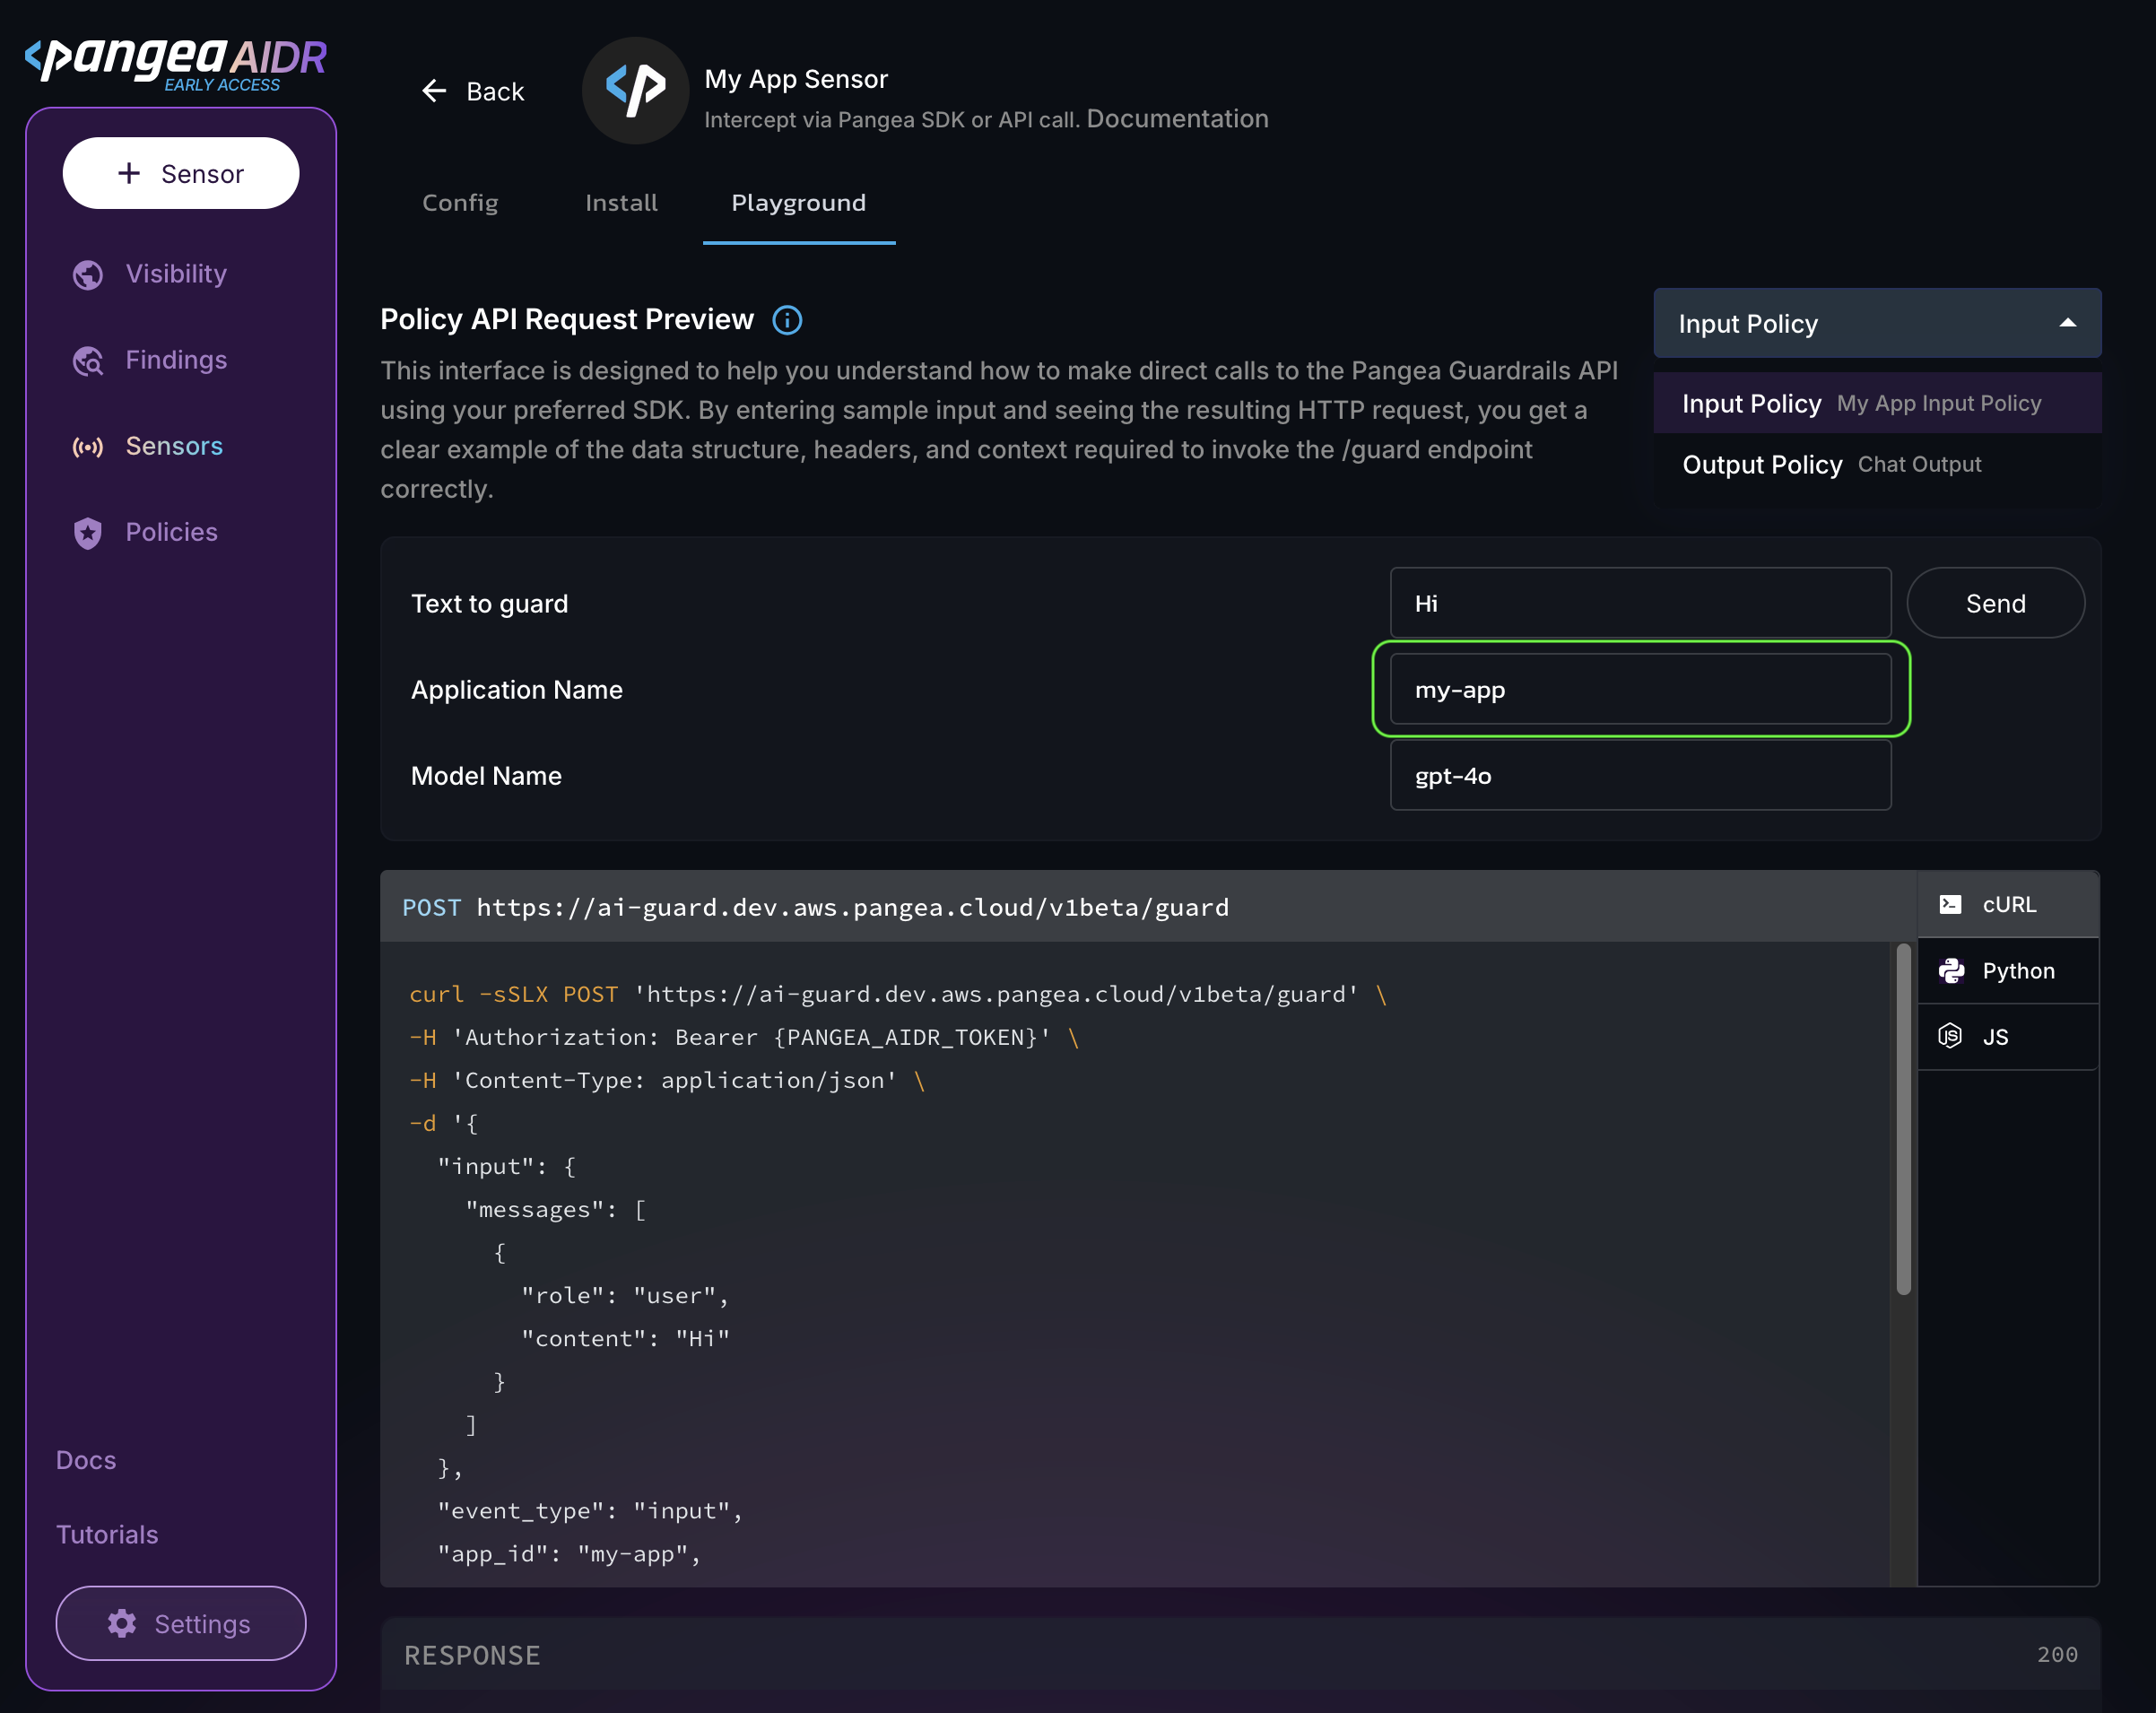Click the "content": "Hi" code line
This screenshot has height=1713, width=2156.
point(625,1339)
